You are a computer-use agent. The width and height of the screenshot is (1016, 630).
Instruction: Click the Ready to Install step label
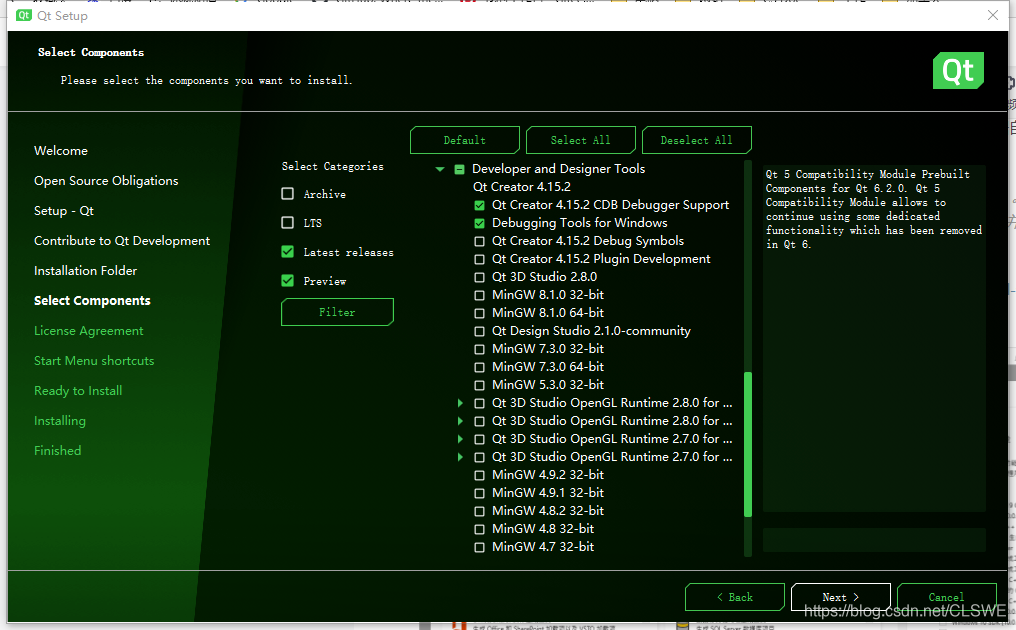[78, 391]
